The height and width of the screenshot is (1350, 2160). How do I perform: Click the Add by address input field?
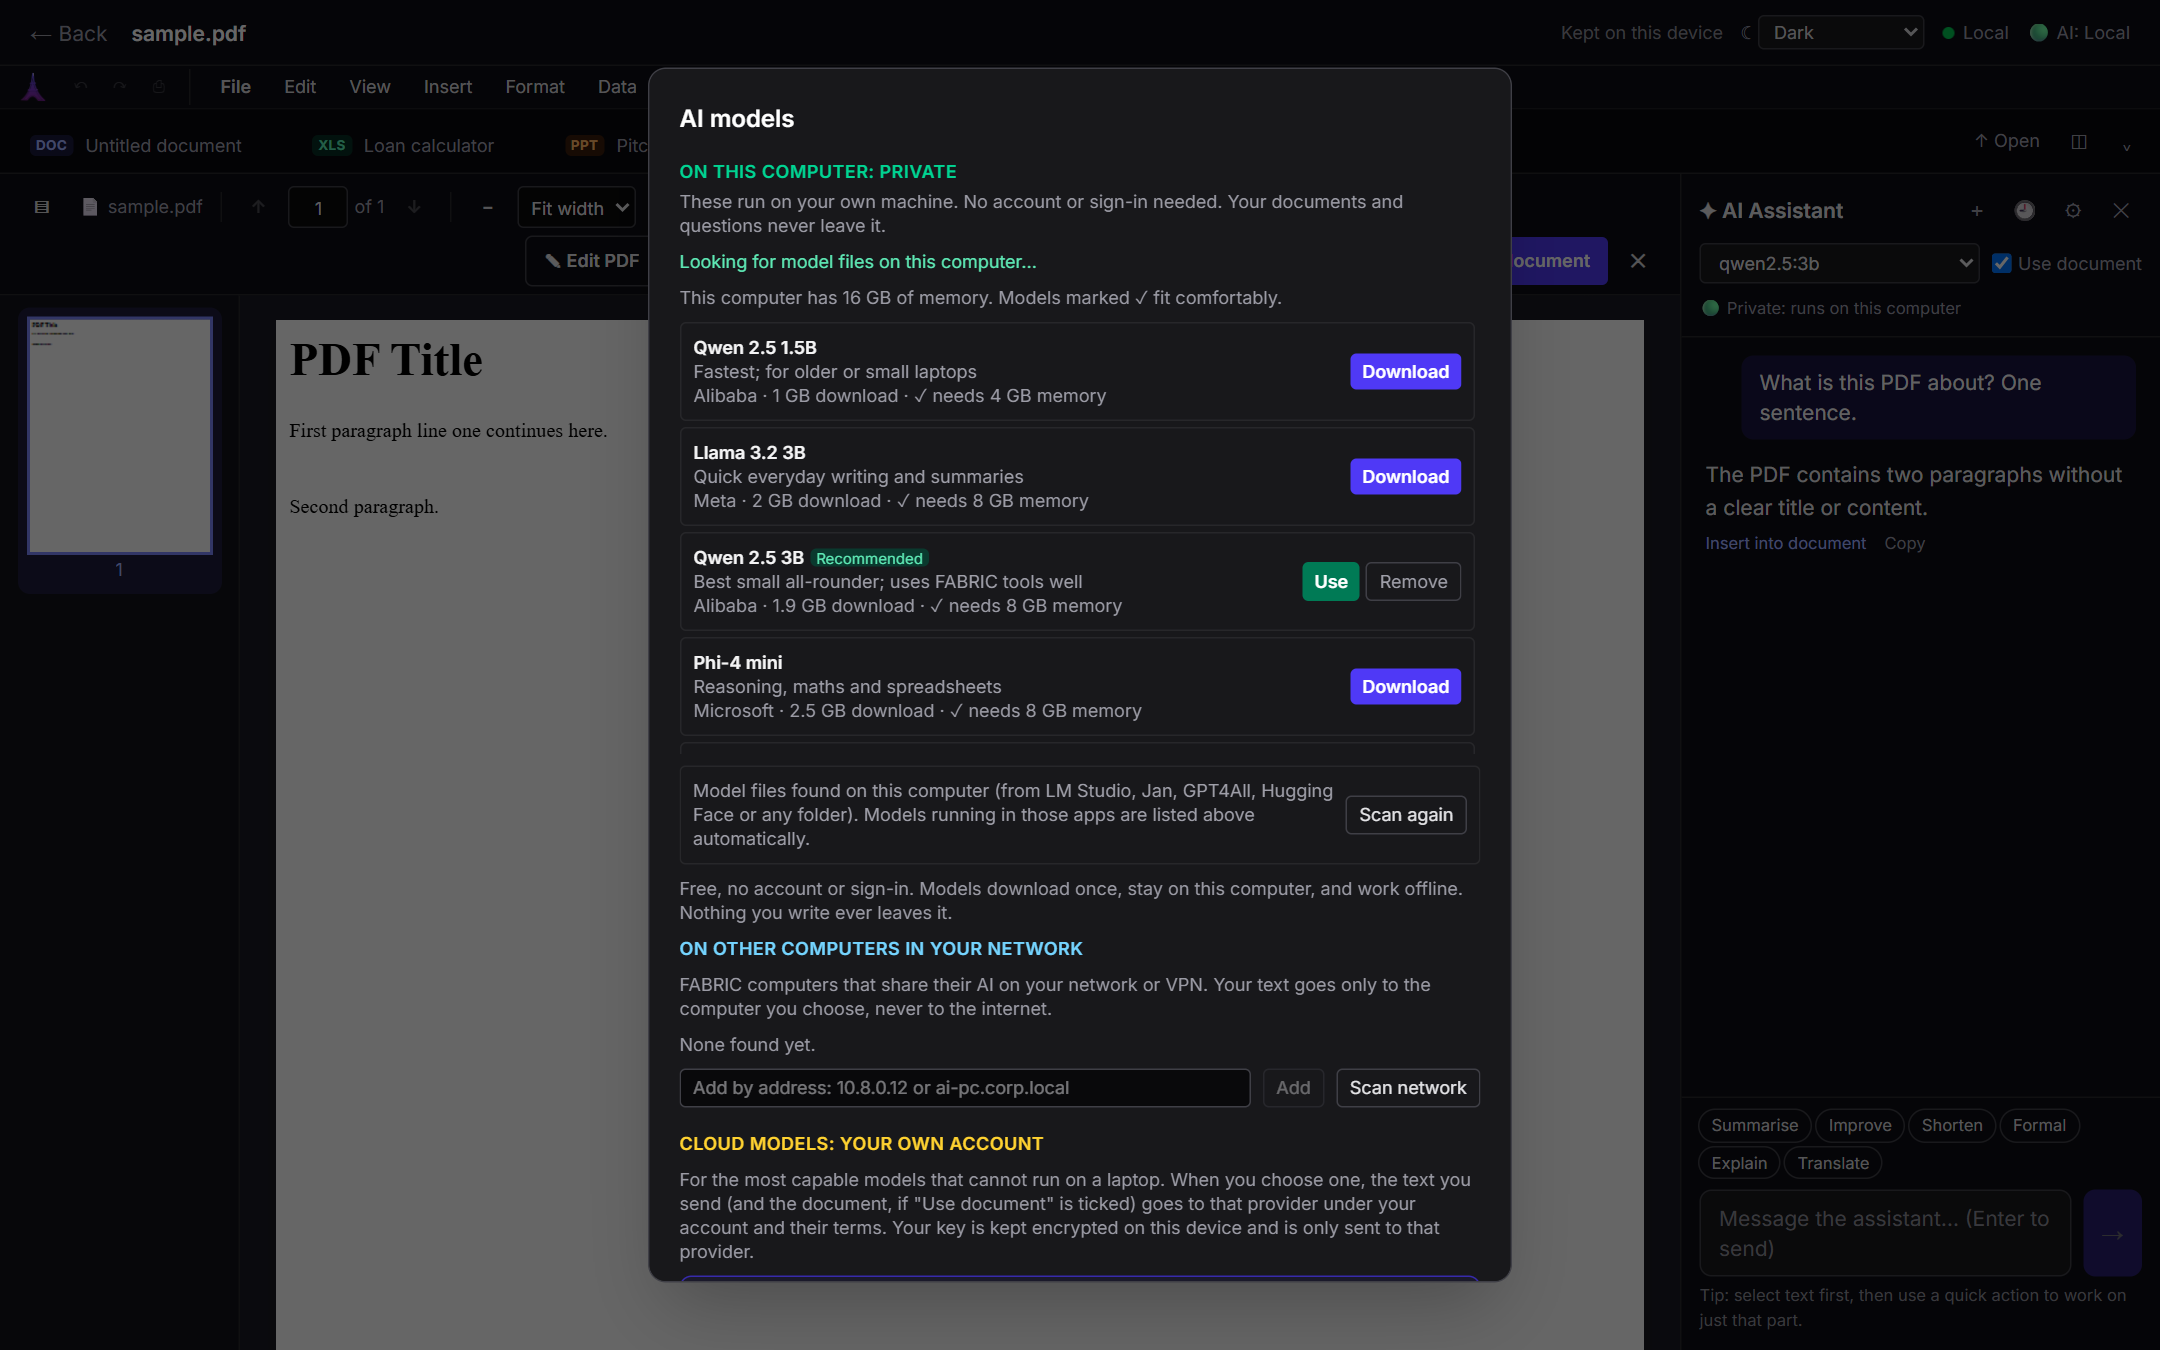click(x=964, y=1088)
